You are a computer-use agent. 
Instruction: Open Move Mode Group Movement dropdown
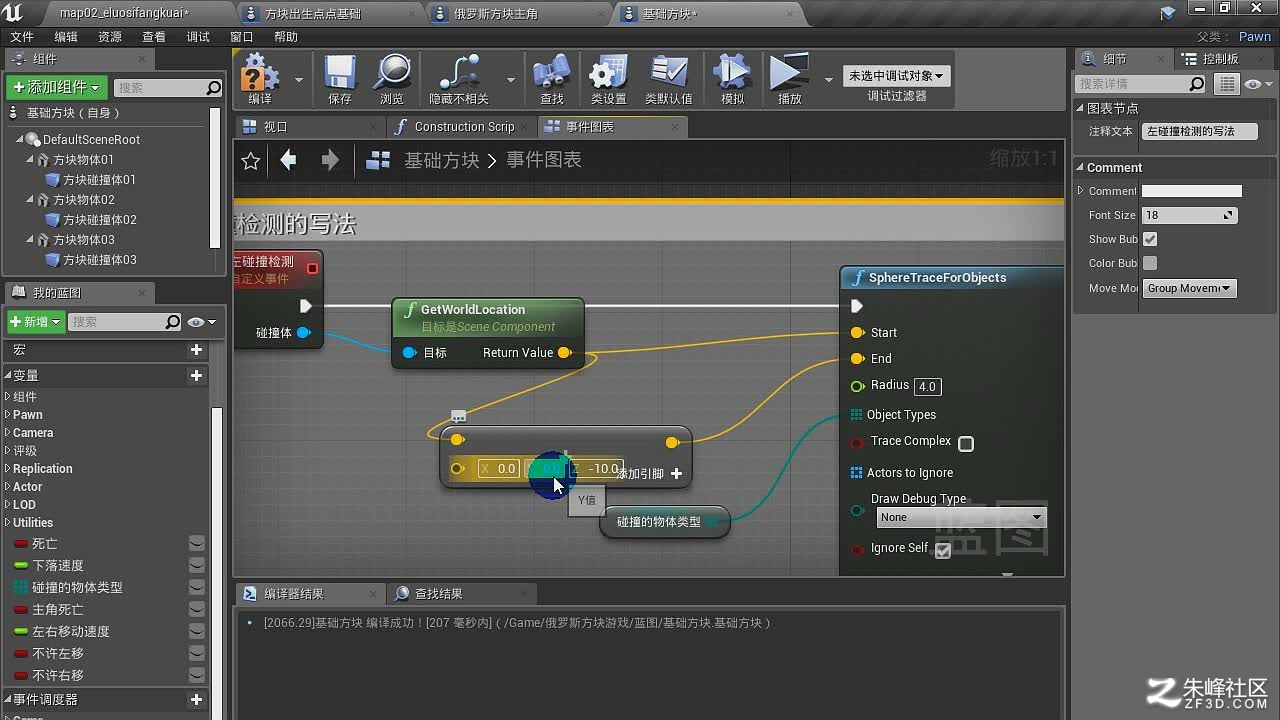pyautogui.click(x=1189, y=288)
